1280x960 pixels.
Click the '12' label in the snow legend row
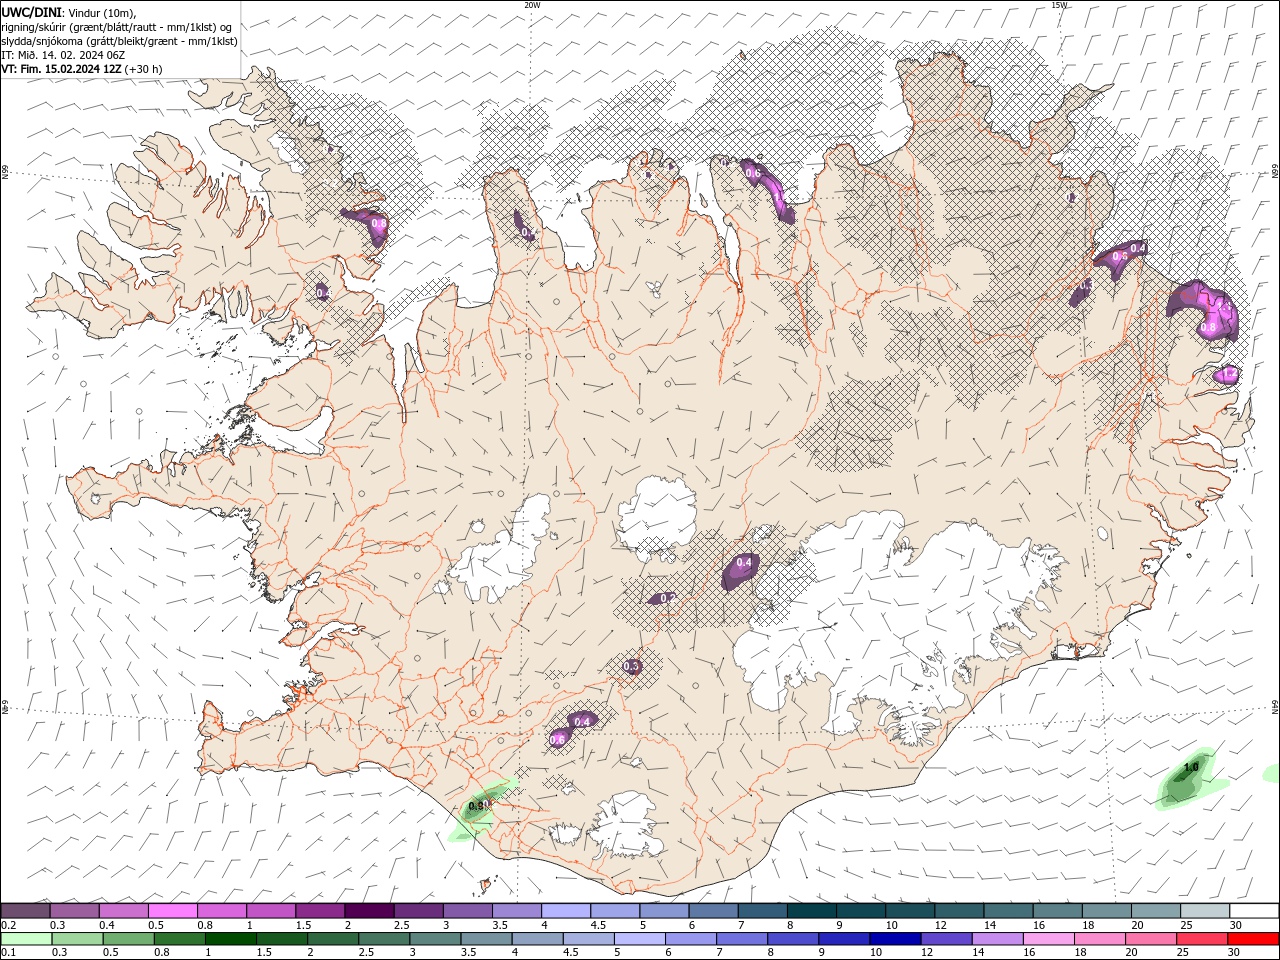click(939, 926)
